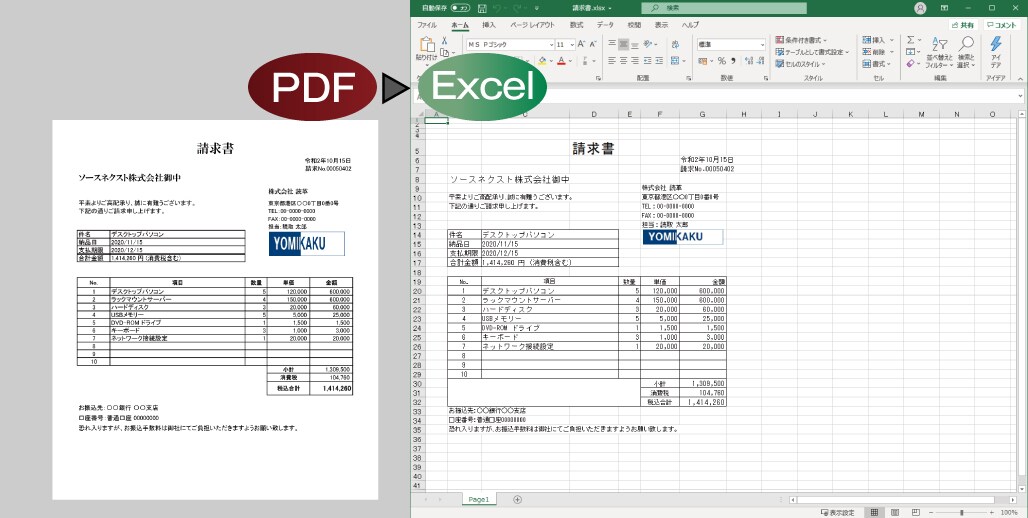Screen dimensions: 1028x518
Task: Align text right
Action: coord(635,60)
